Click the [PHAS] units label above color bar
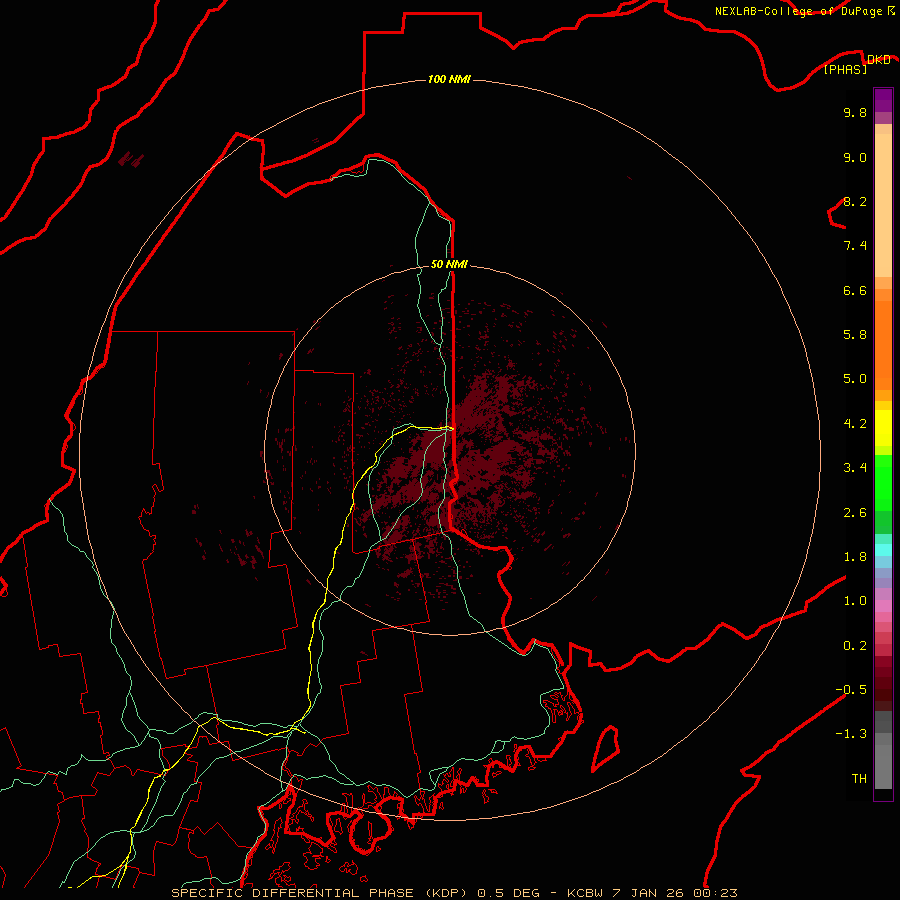Viewport: 900px width, 900px height. coord(845,69)
